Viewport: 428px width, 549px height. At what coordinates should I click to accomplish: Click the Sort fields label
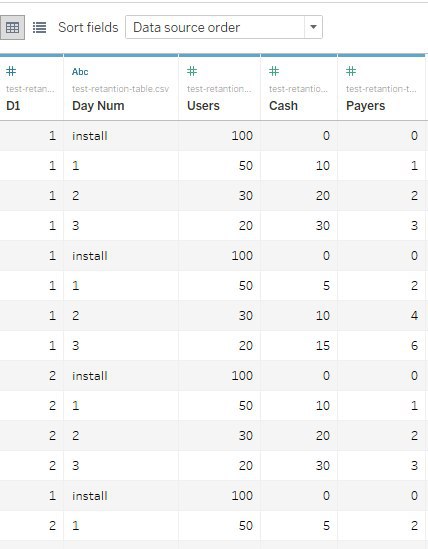[x=88, y=27]
